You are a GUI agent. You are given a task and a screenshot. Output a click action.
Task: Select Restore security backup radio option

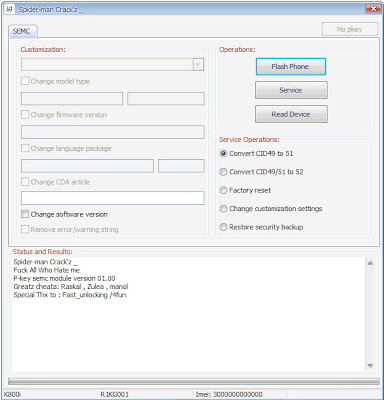223,227
